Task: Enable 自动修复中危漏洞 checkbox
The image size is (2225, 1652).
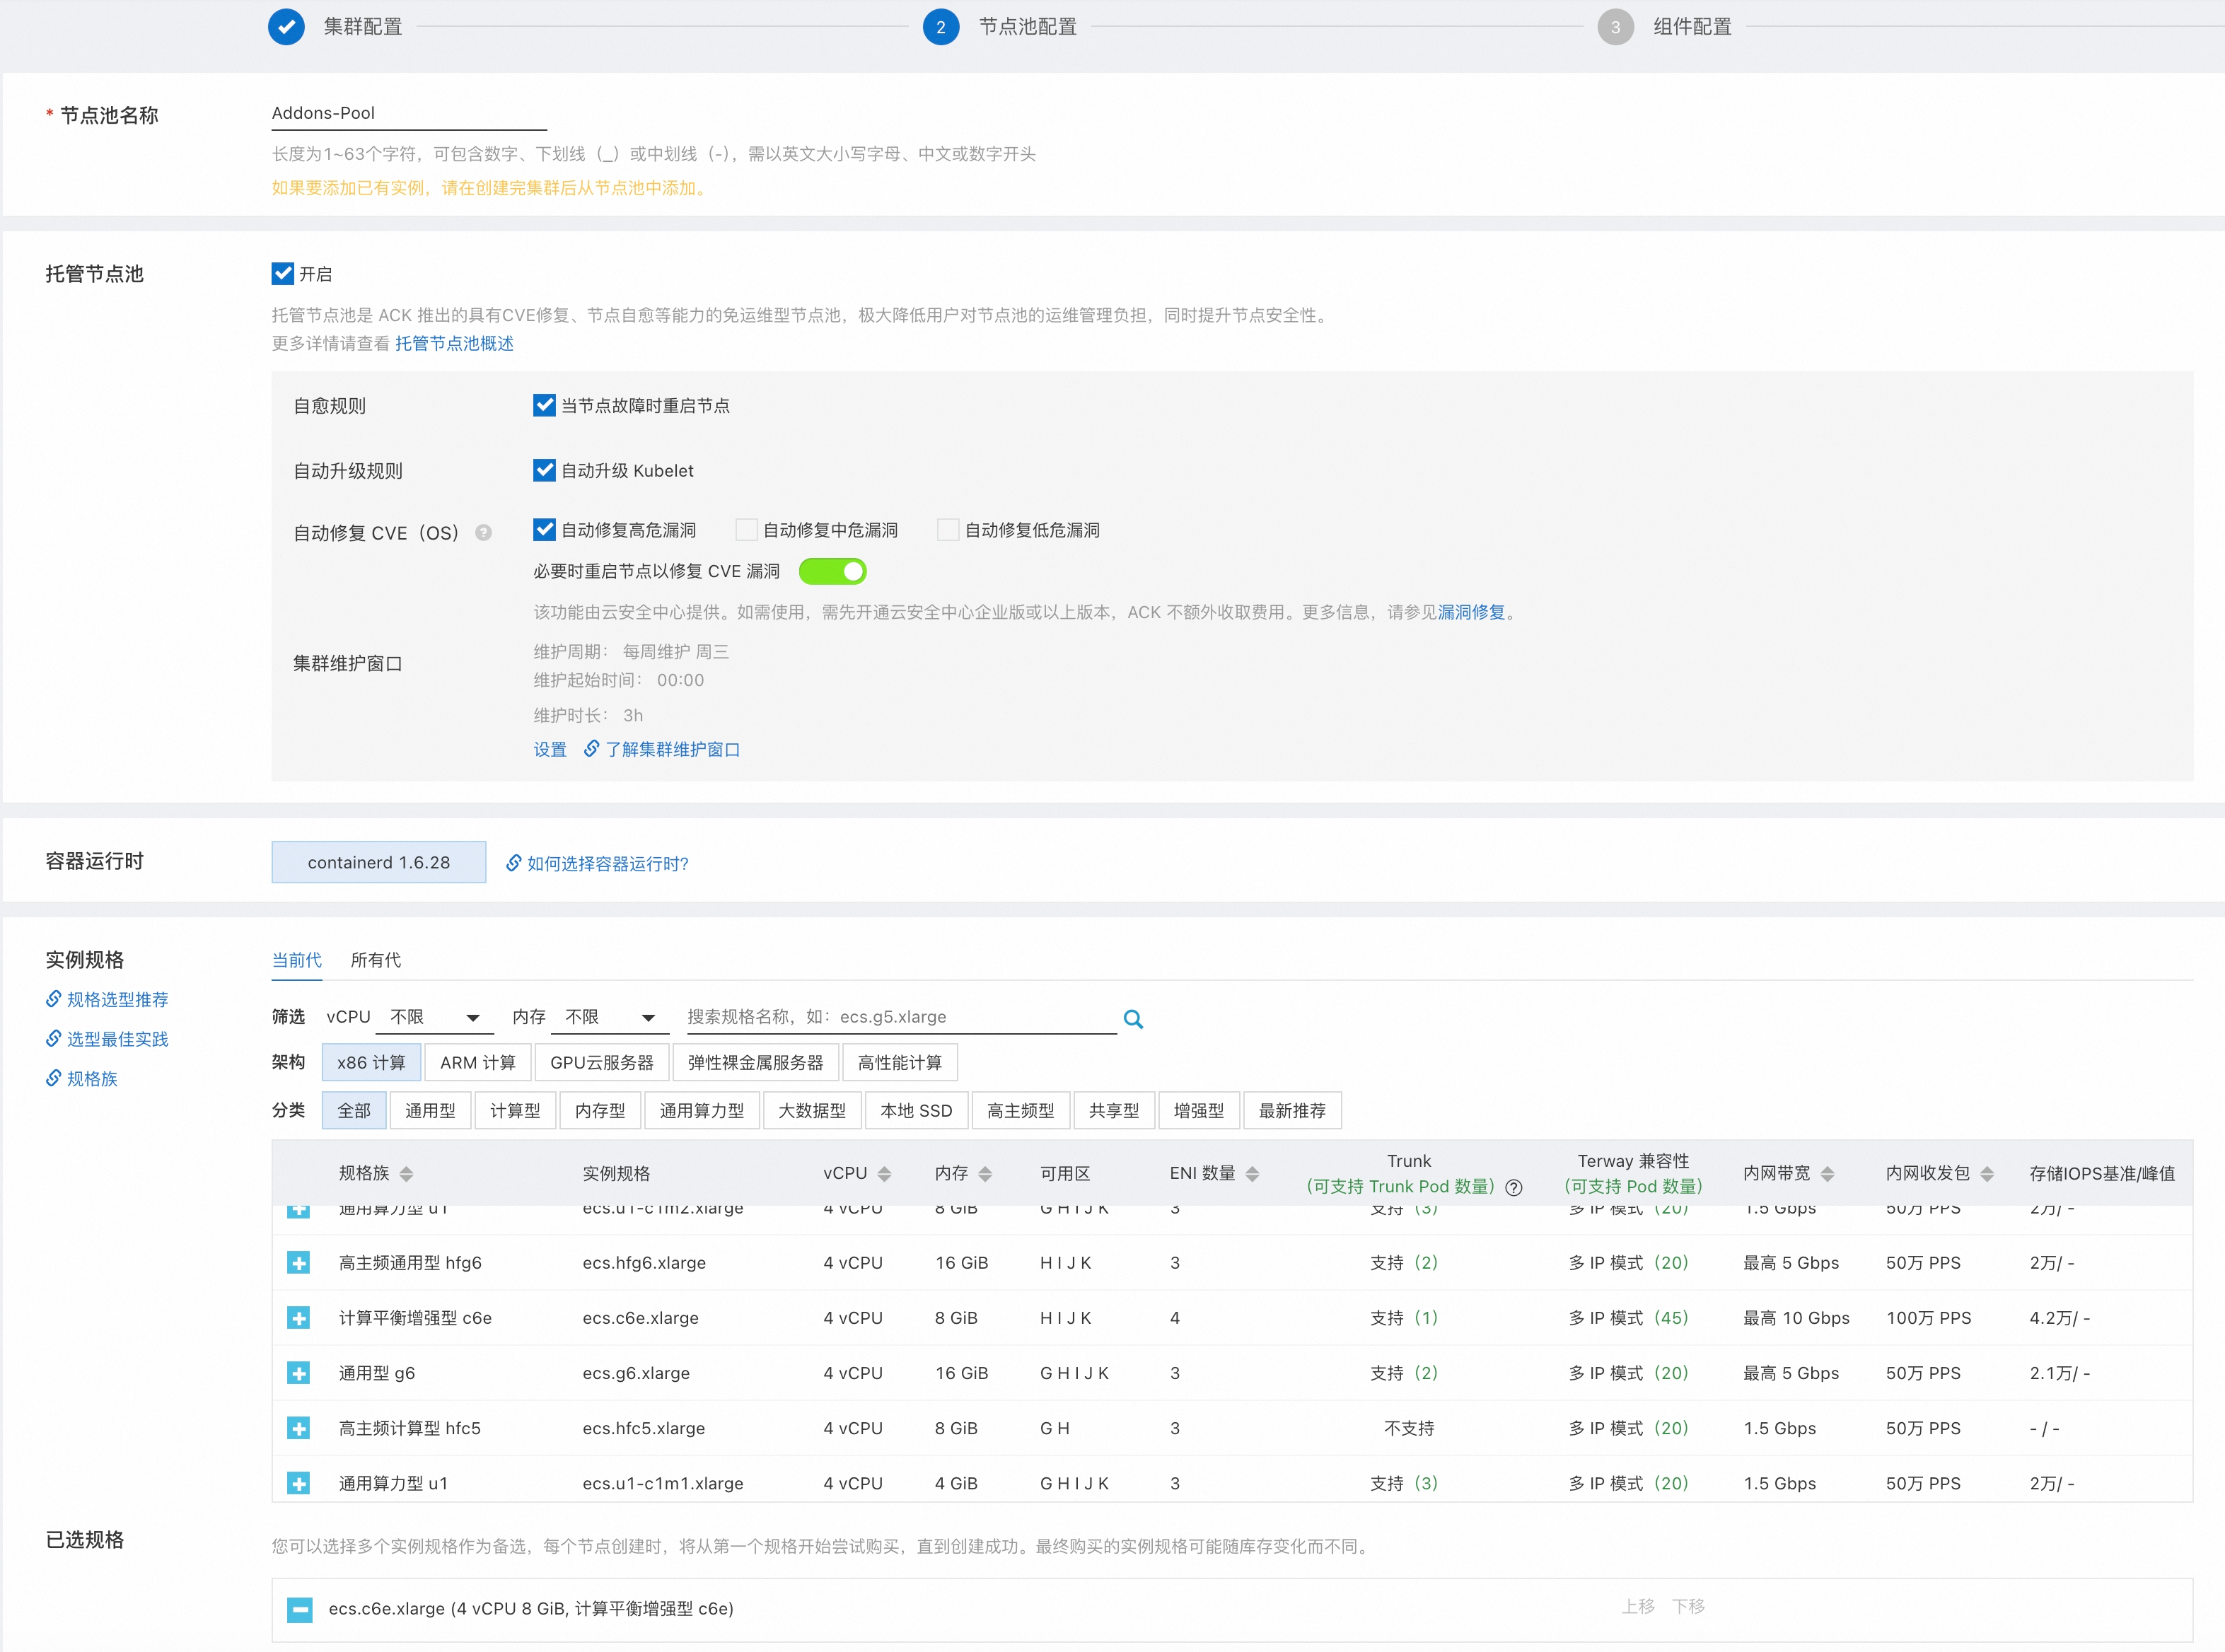Action: tap(746, 529)
